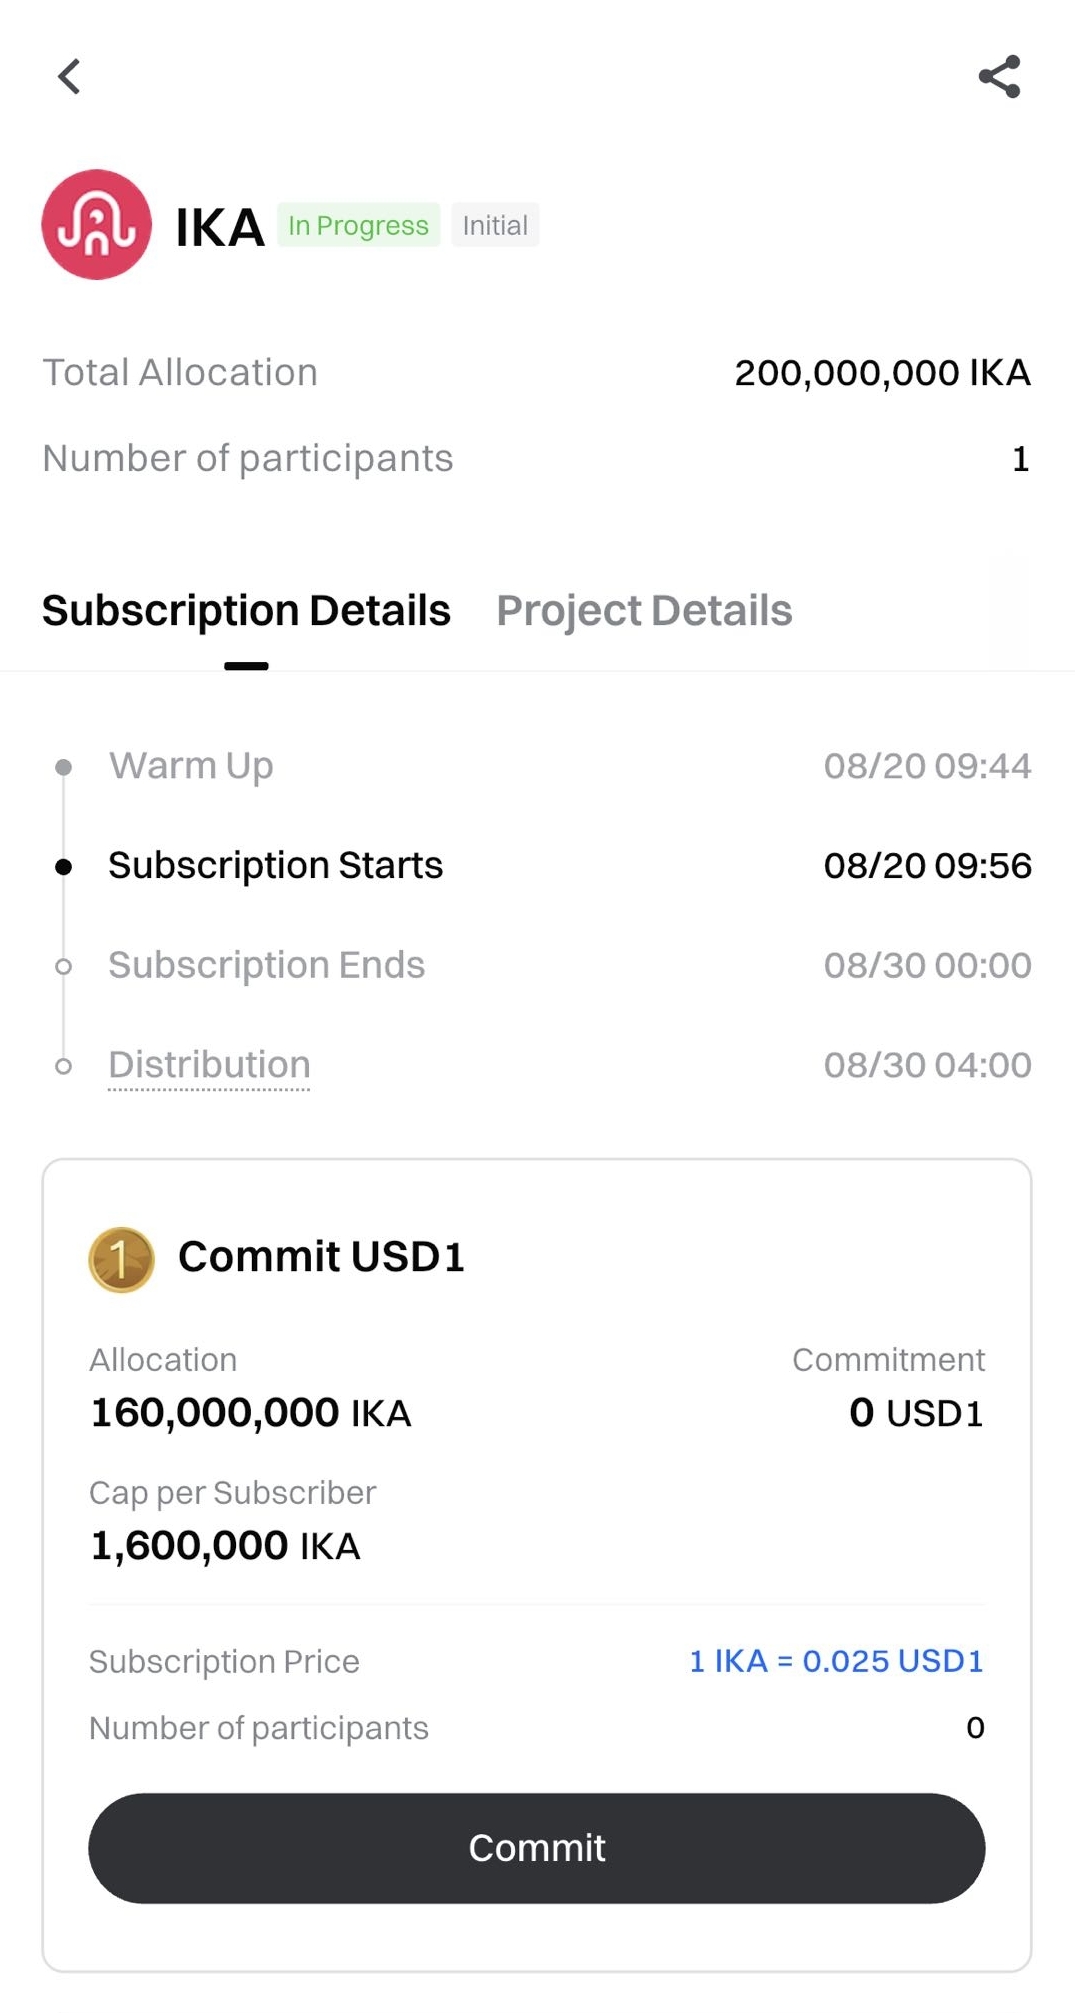The width and height of the screenshot is (1075, 2013).
Task: Tap the IKA project logo
Action: point(96,224)
